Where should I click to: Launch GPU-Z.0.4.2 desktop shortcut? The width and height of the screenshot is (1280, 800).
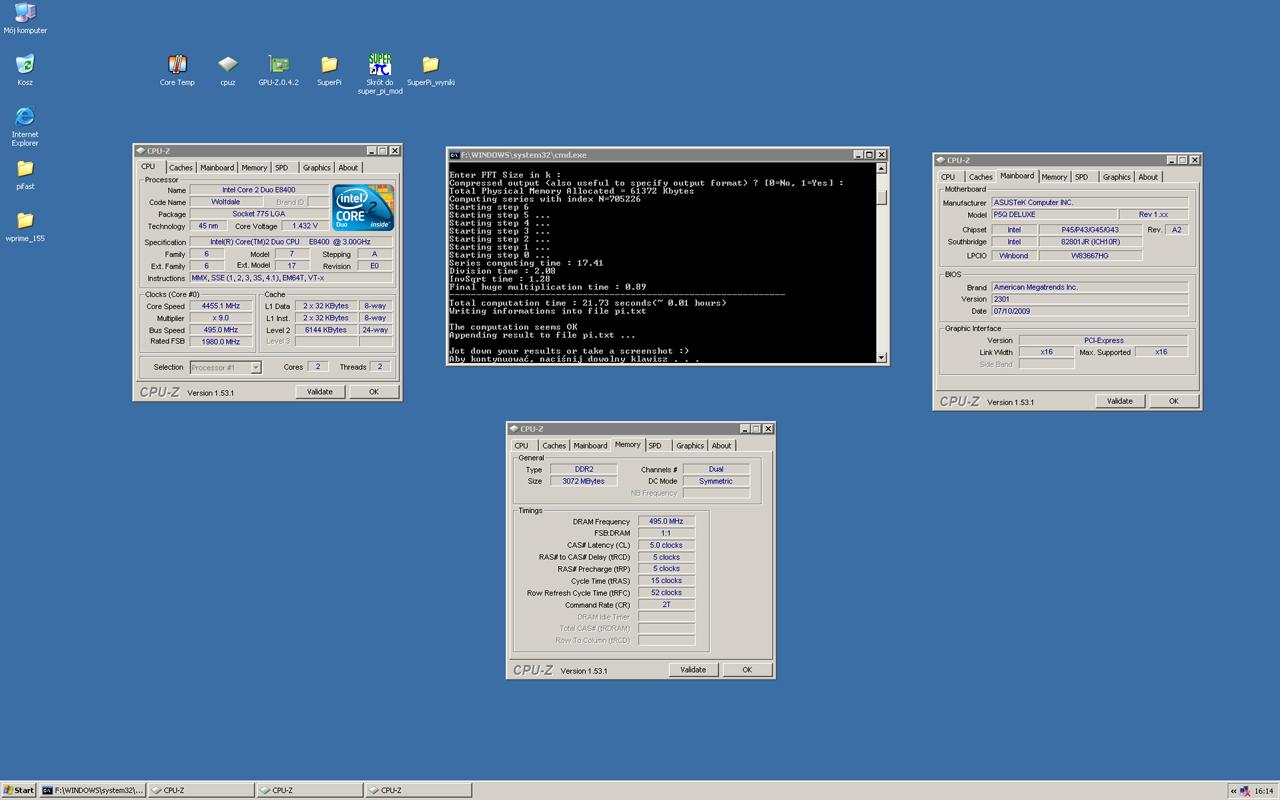tap(279, 70)
